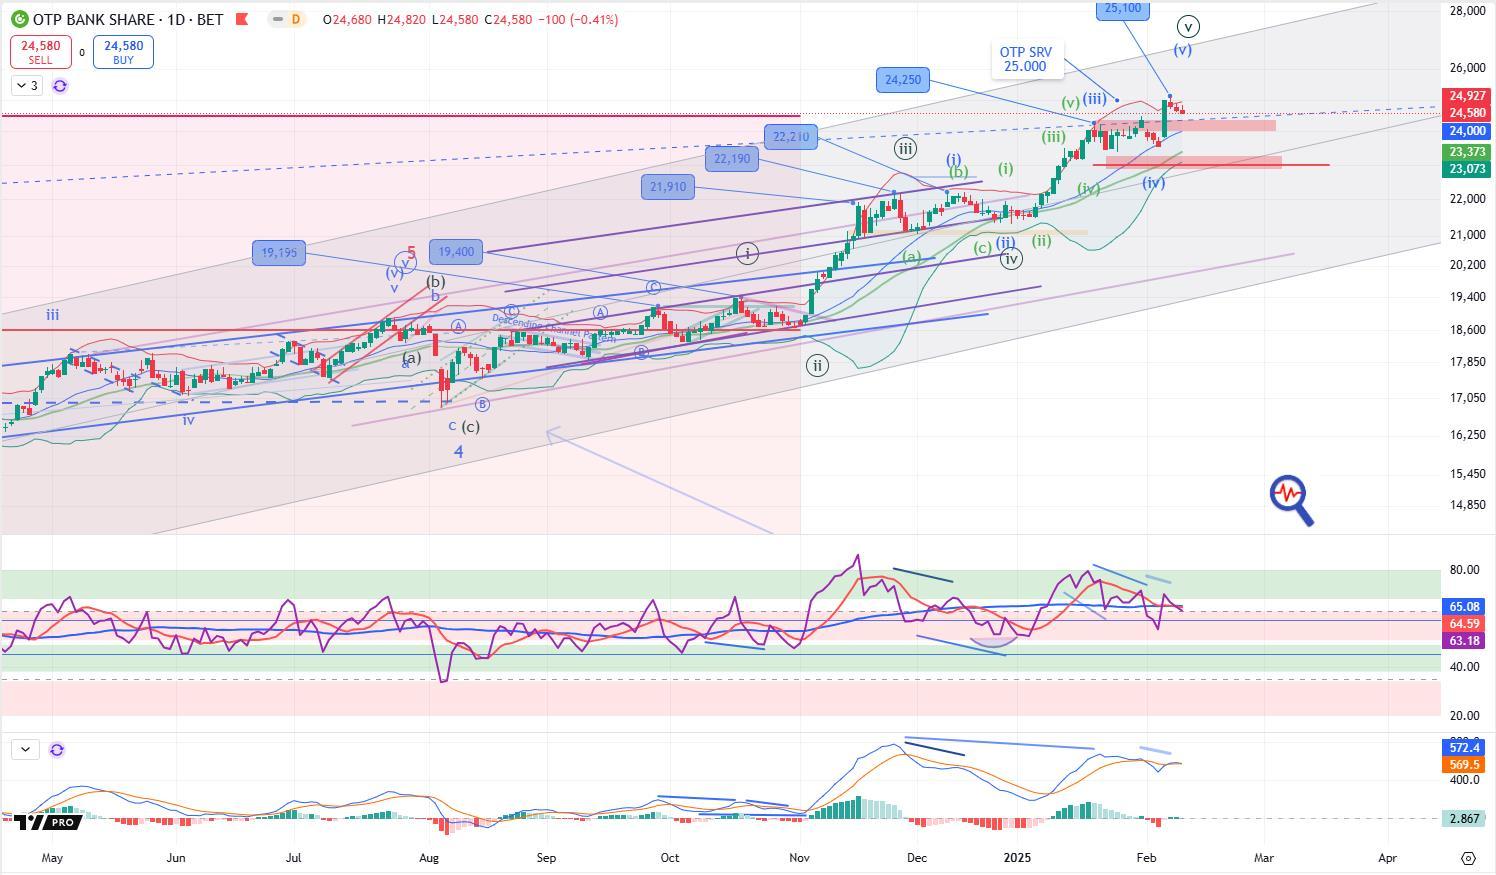Click the TradingView PRO logo
The height and width of the screenshot is (875, 1496).
coord(48,822)
